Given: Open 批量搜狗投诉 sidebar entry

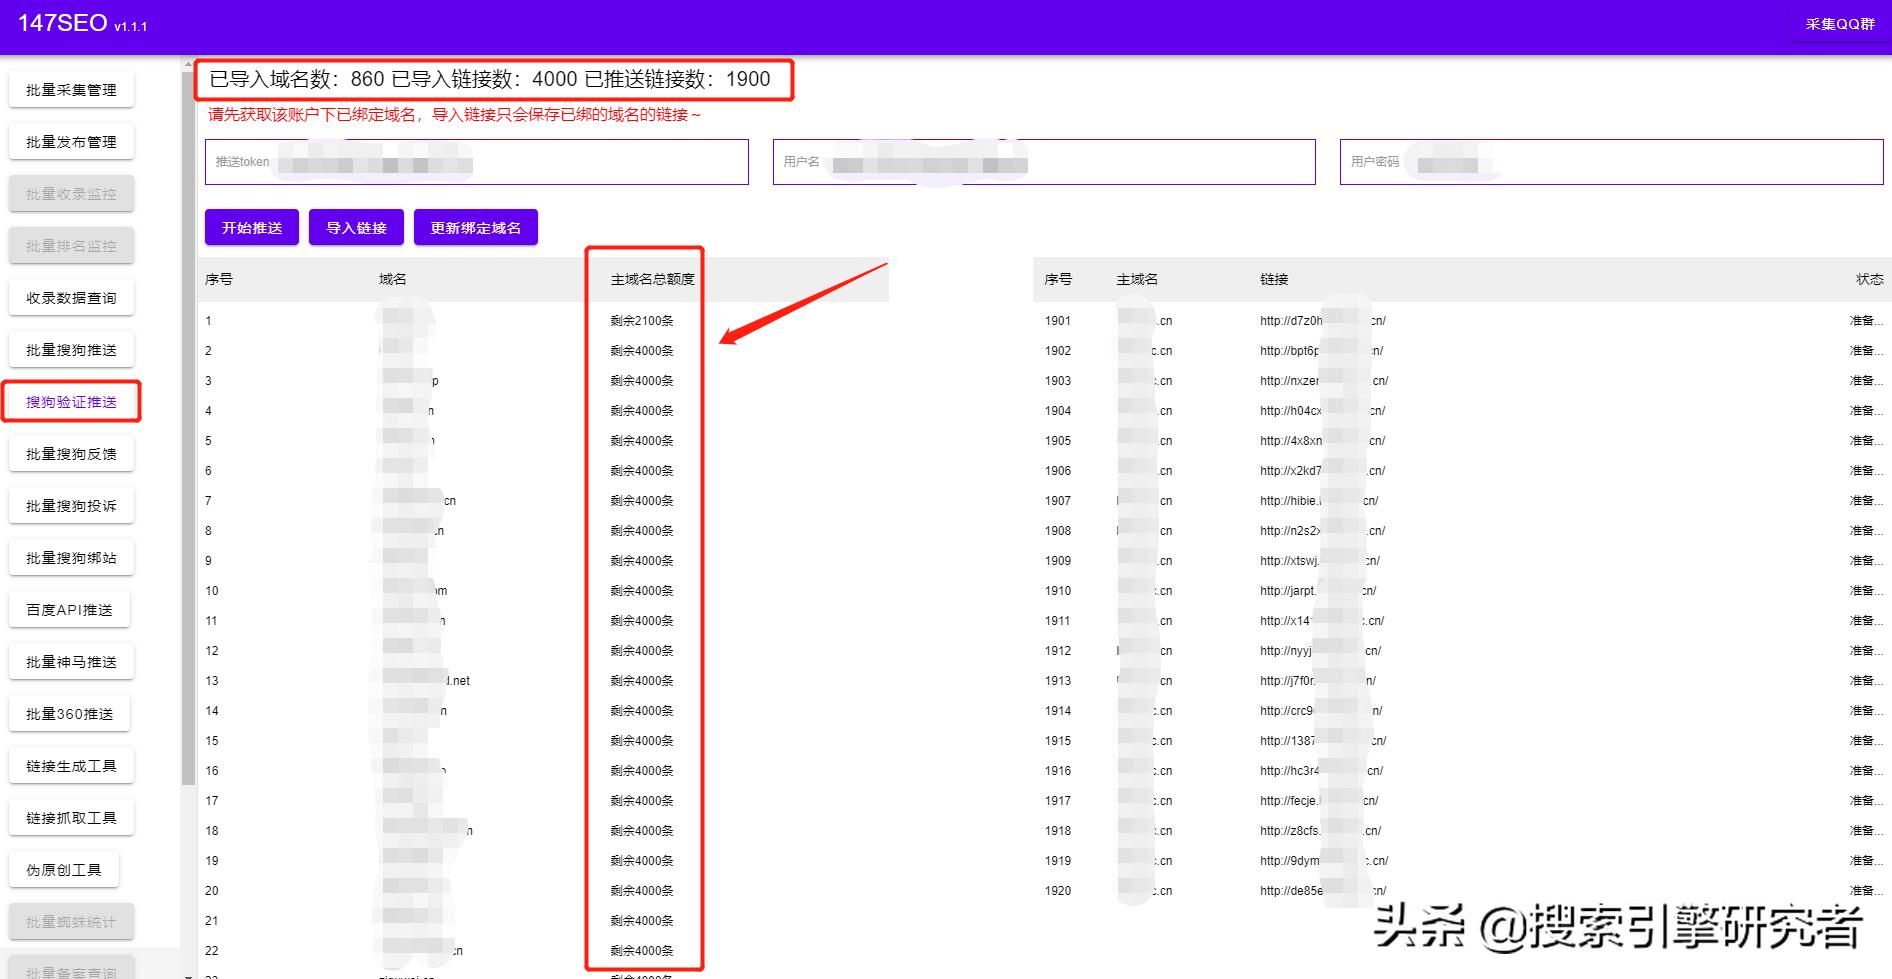Looking at the screenshot, I should (71, 506).
